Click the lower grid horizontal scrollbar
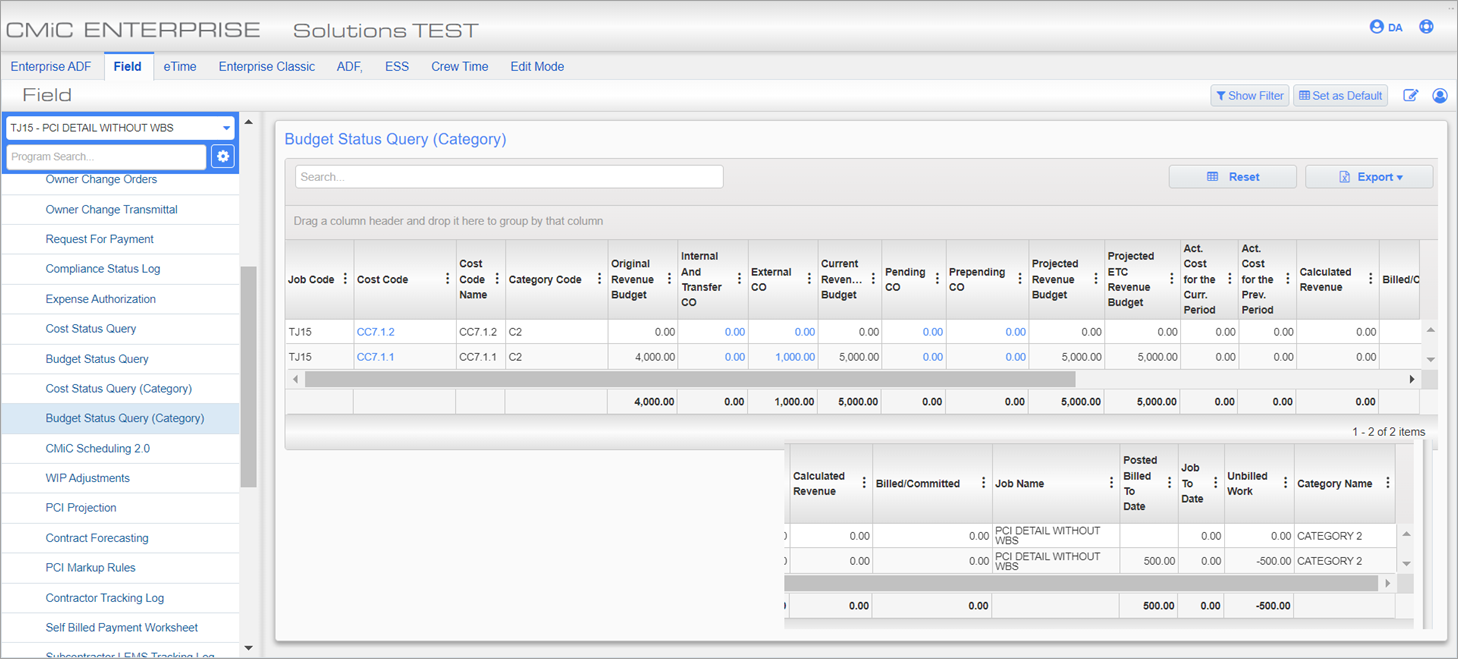This screenshot has height=659, width=1458. pyautogui.click(x=1081, y=582)
